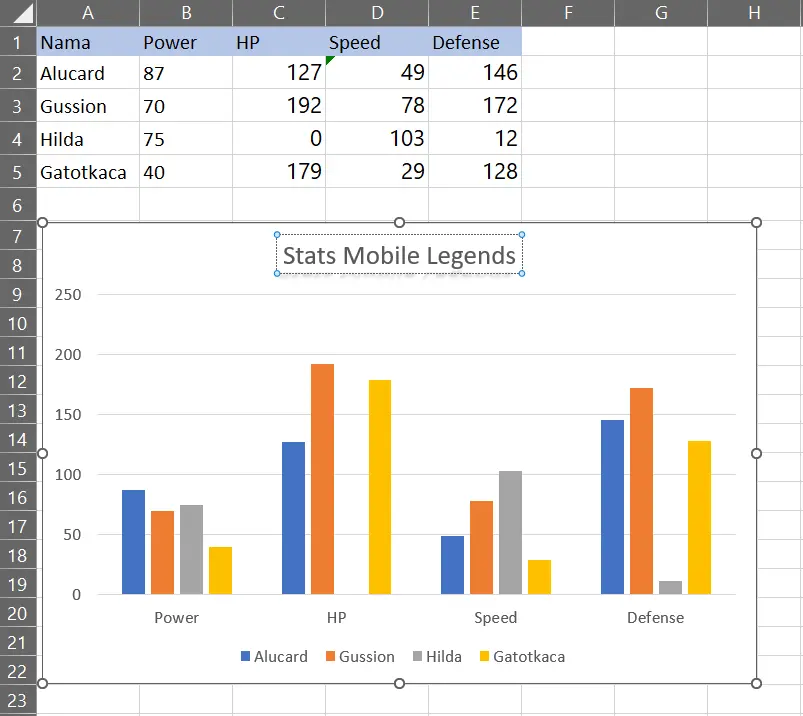Select column E header

(x=475, y=12)
